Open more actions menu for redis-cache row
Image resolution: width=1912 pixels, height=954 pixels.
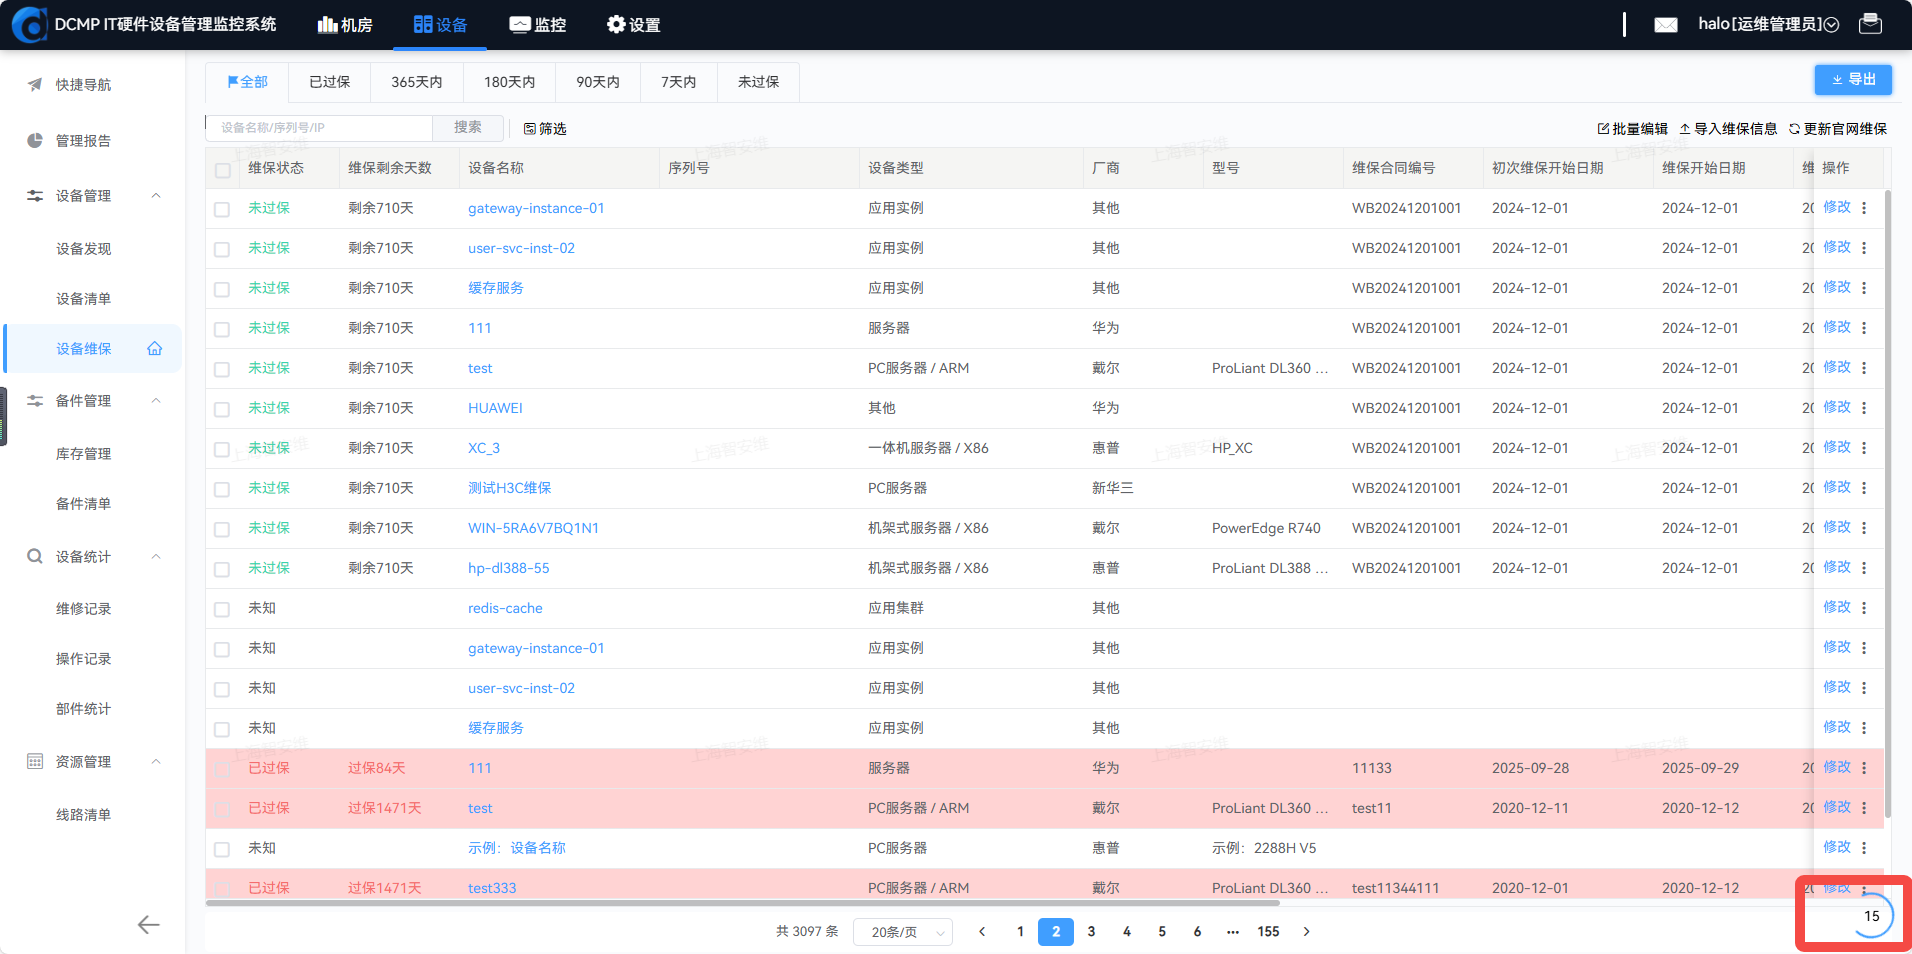click(1864, 608)
